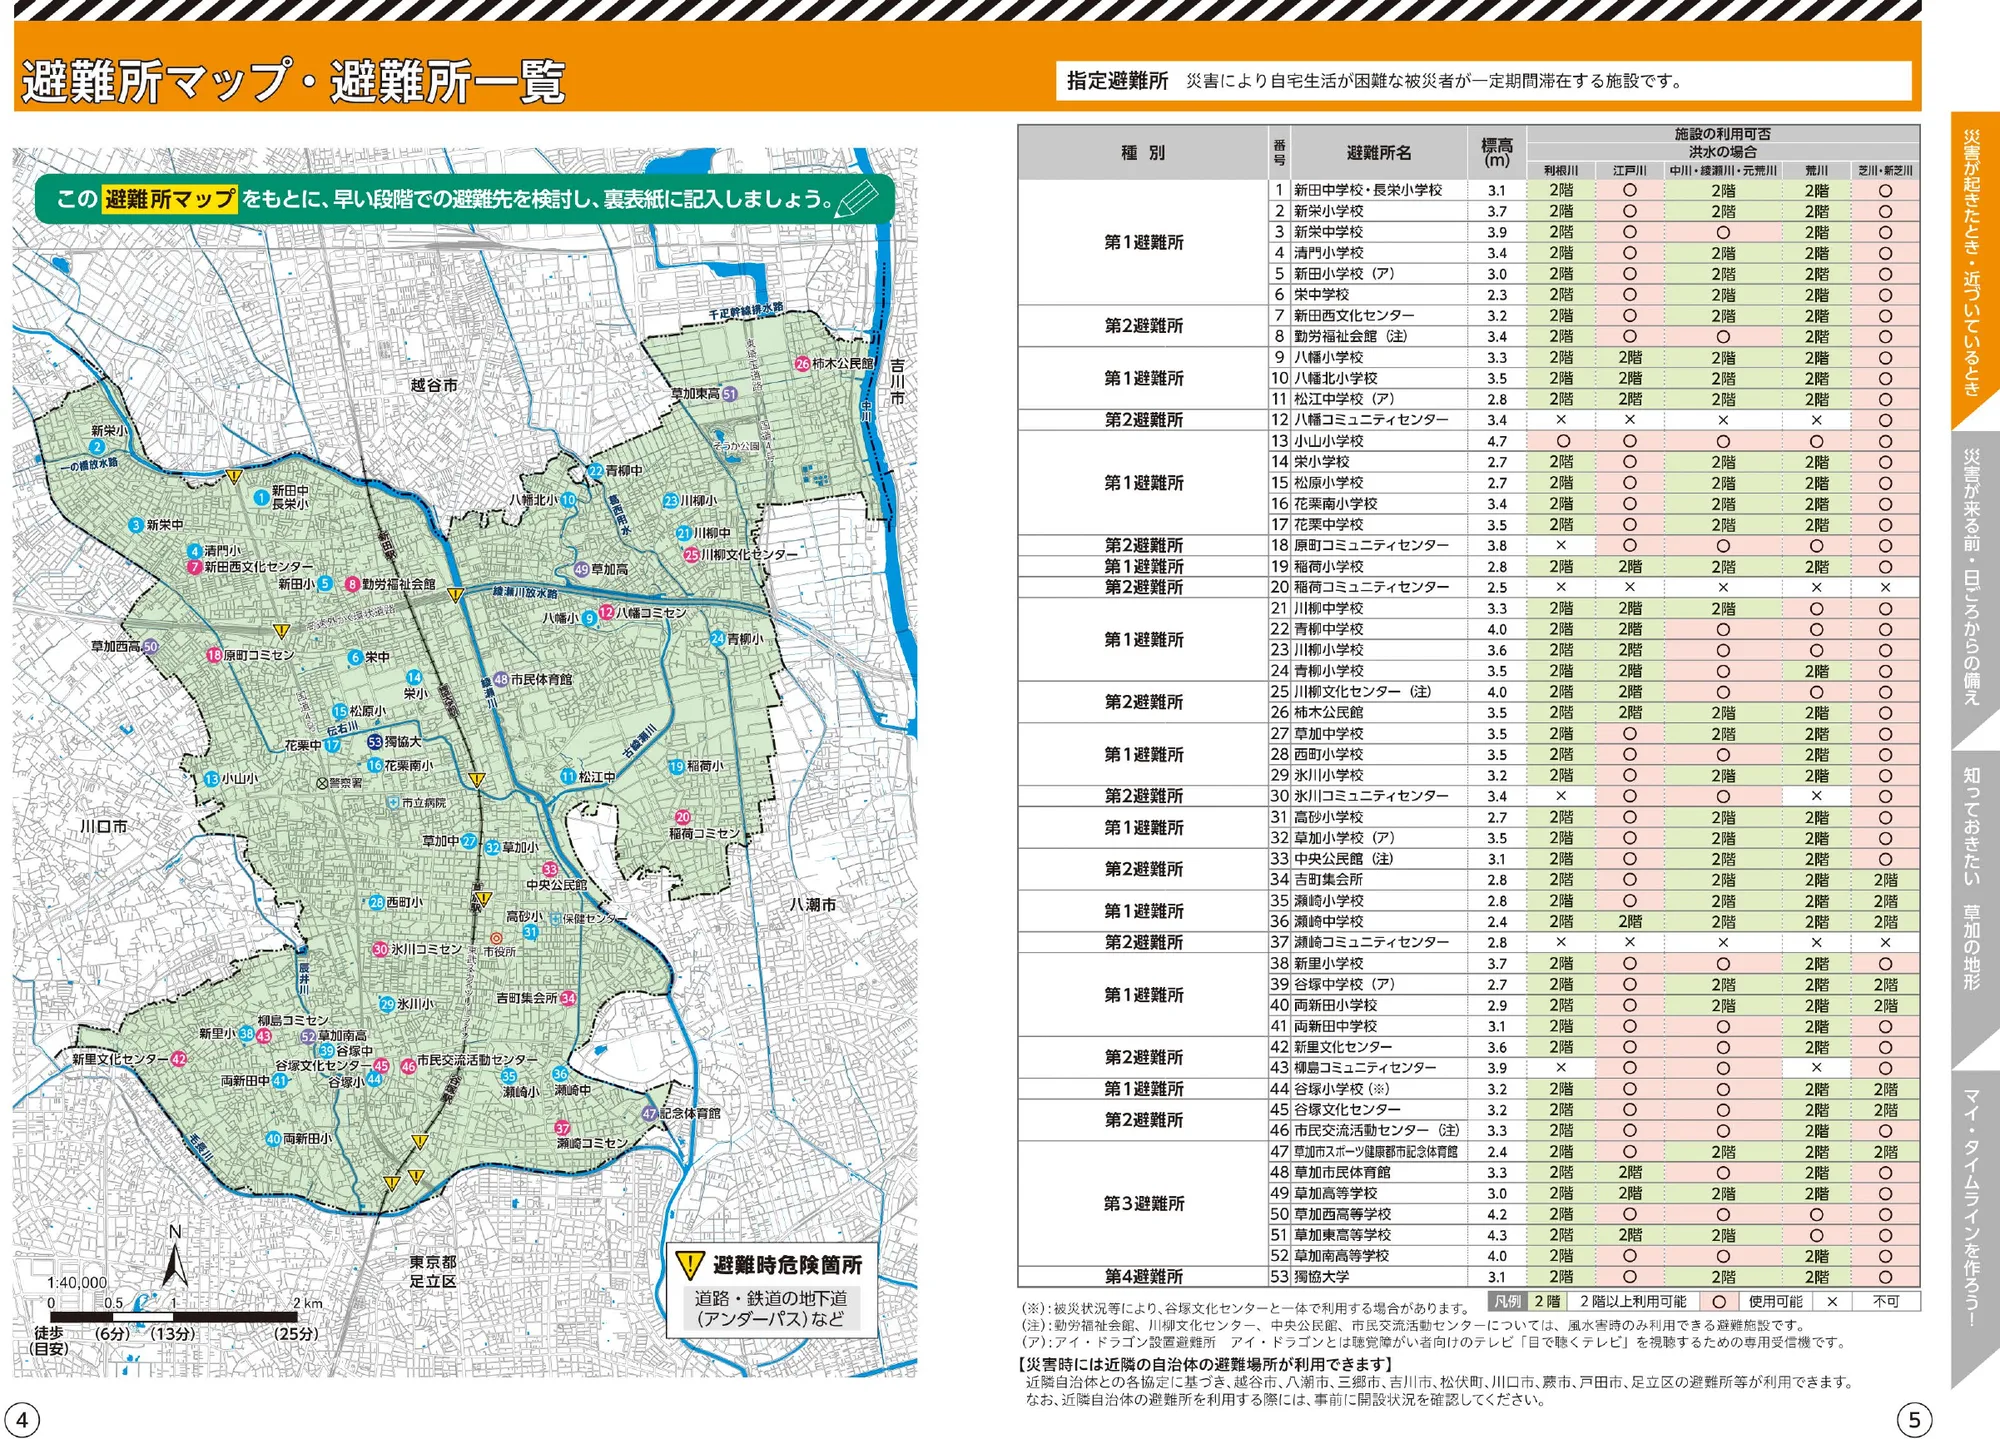Click pink marker 34 beside 吉町集会所
Image resolution: width=2000 pixels, height=1439 pixels.
tap(568, 998)
